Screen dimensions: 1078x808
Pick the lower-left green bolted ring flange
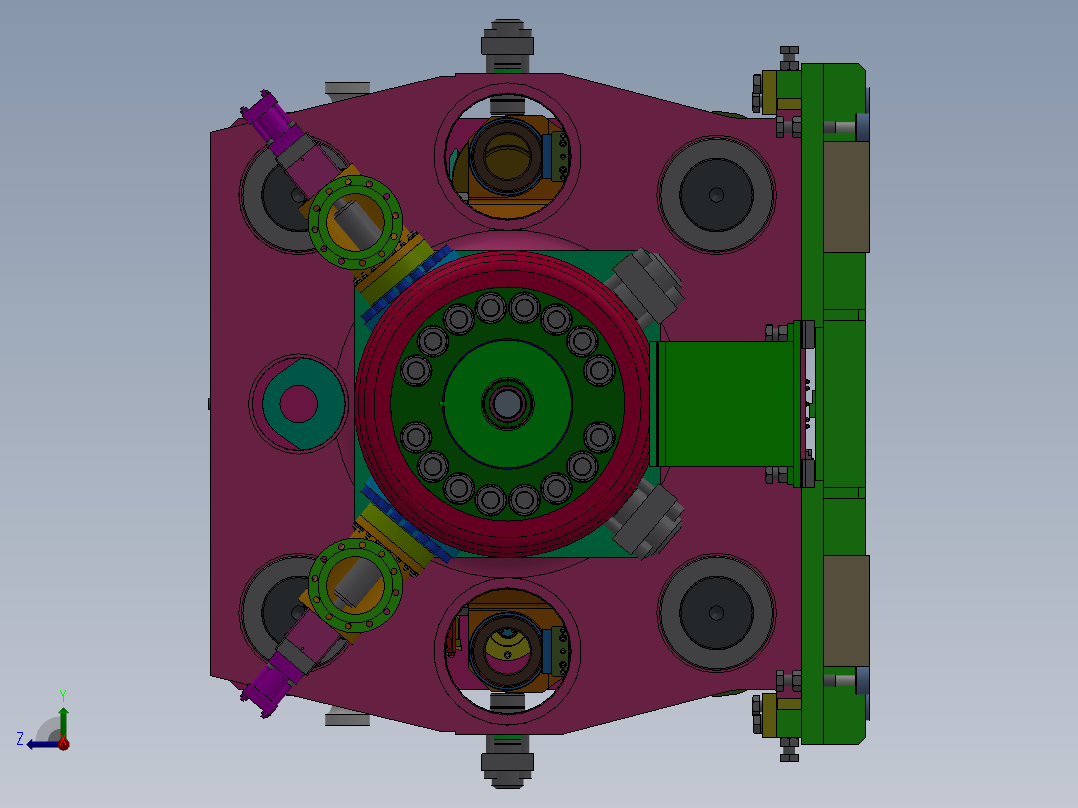tap(355, 585)
